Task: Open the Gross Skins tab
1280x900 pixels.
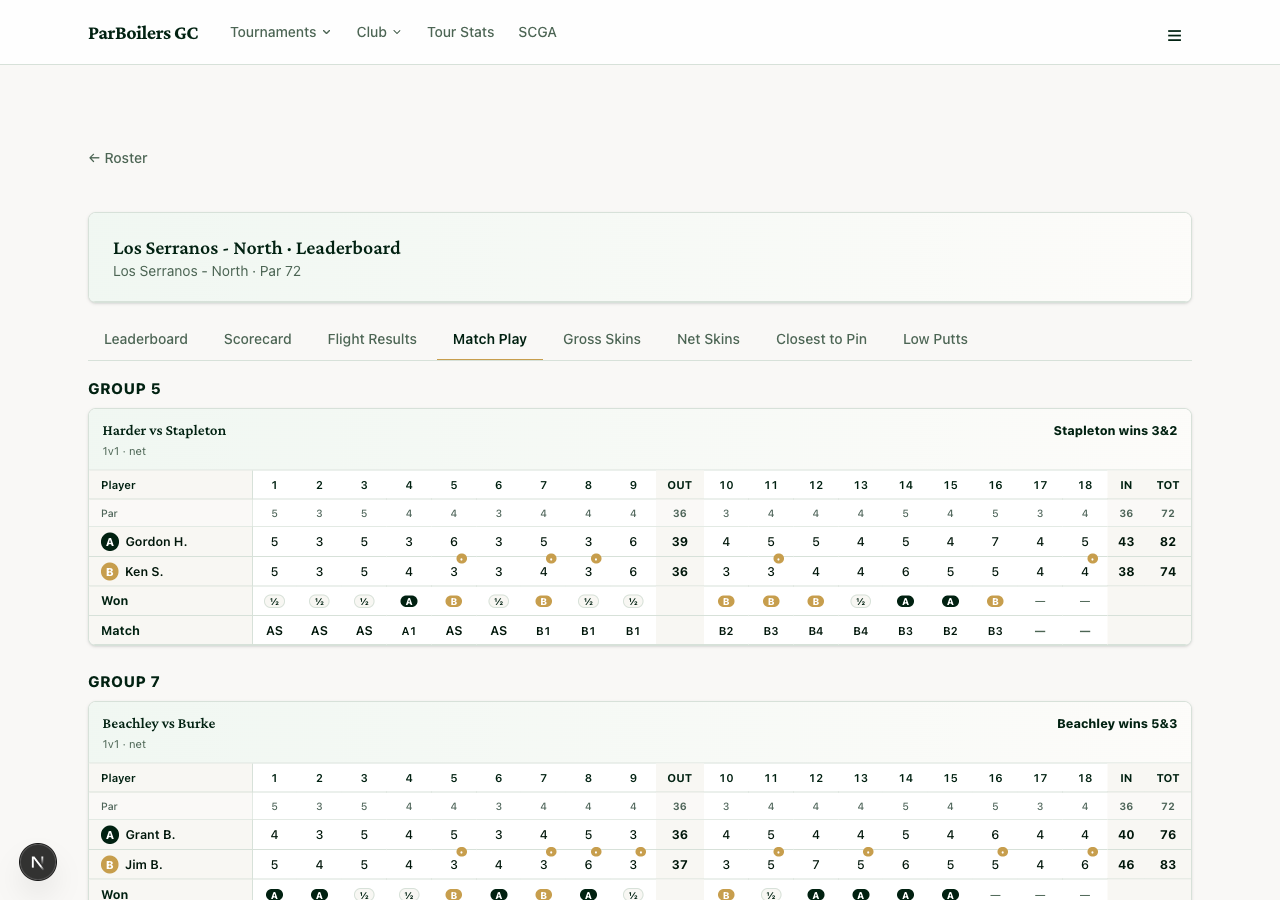Action: (x=602, y=339)
